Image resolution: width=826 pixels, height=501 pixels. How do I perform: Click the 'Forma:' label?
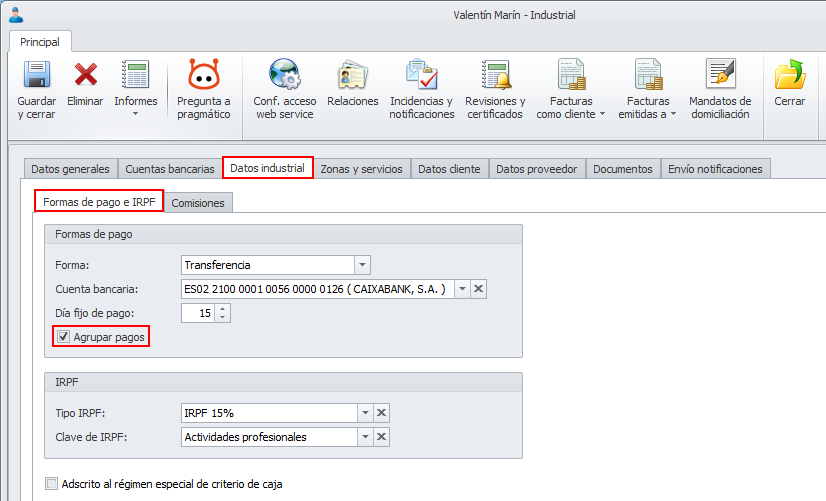[x=72, y=265]
